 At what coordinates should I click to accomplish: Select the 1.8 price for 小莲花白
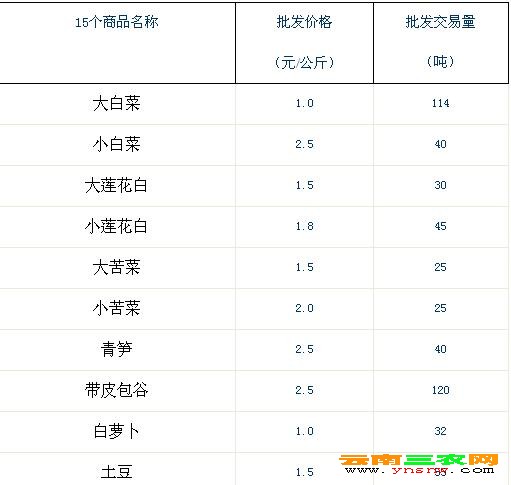[x=304, y=226]
